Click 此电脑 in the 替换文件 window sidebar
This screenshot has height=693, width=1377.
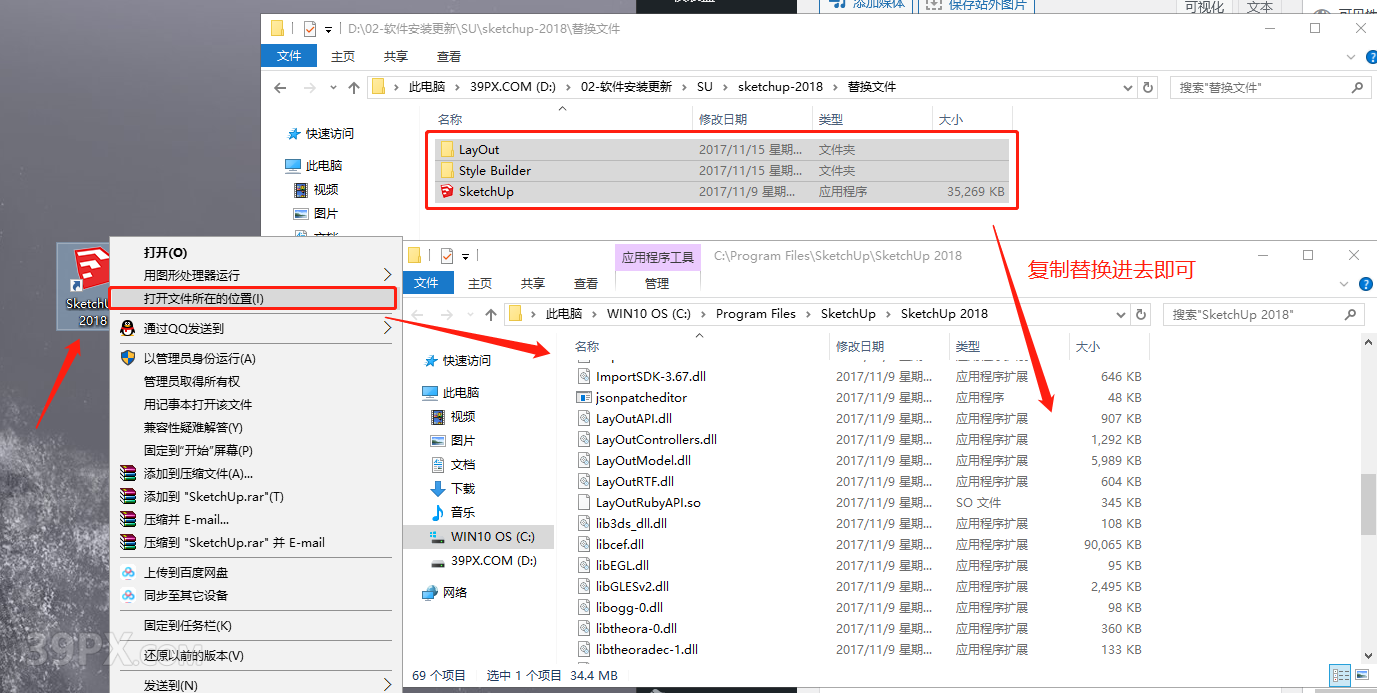(x=324, y=166)
